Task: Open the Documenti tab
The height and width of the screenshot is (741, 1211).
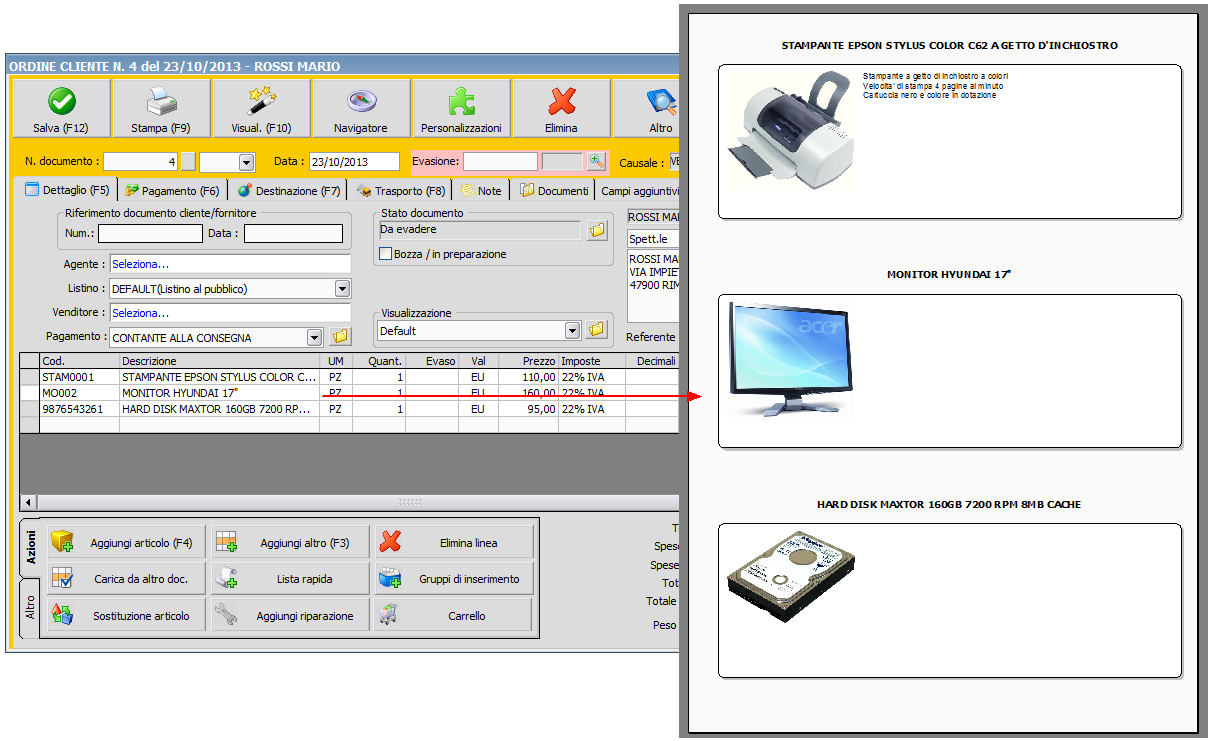Action: point(553,190)
